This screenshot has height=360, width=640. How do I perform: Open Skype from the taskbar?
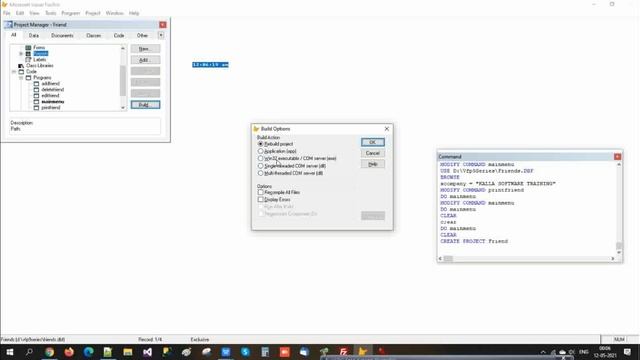[x=245, y=352]
